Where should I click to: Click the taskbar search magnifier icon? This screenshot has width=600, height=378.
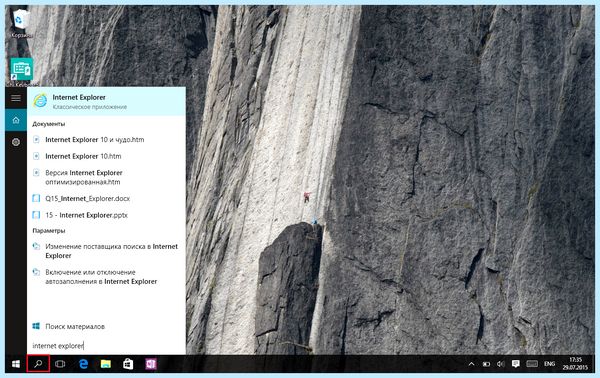[x=38, y=364]
